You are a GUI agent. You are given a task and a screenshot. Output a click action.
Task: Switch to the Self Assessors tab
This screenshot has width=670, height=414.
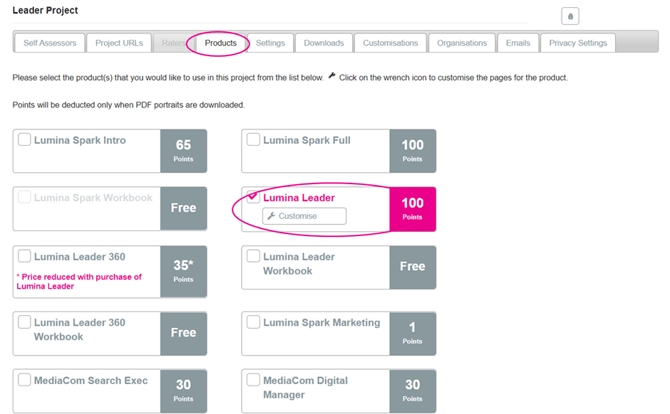(x=48, y=43)
